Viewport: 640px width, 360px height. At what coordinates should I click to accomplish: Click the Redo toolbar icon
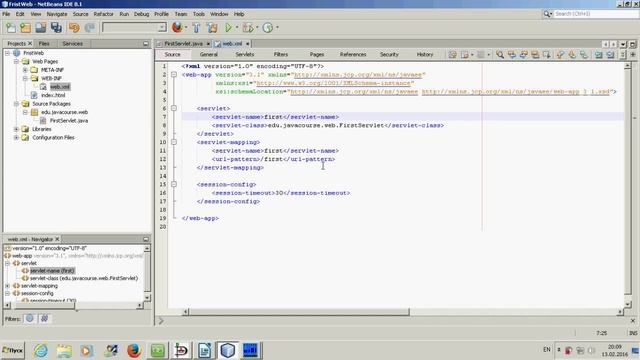pyautogui.click(x=89, y=28)
